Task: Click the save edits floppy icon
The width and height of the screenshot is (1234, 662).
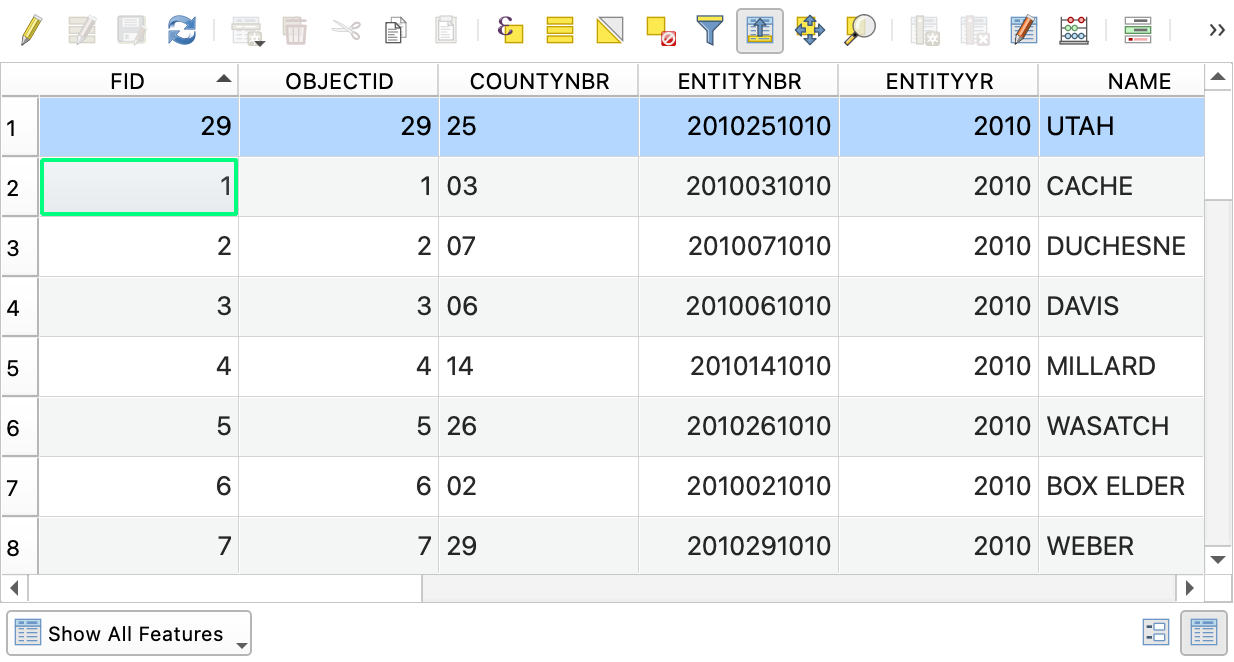Action: pyautogui.click(x=132, y=30)
